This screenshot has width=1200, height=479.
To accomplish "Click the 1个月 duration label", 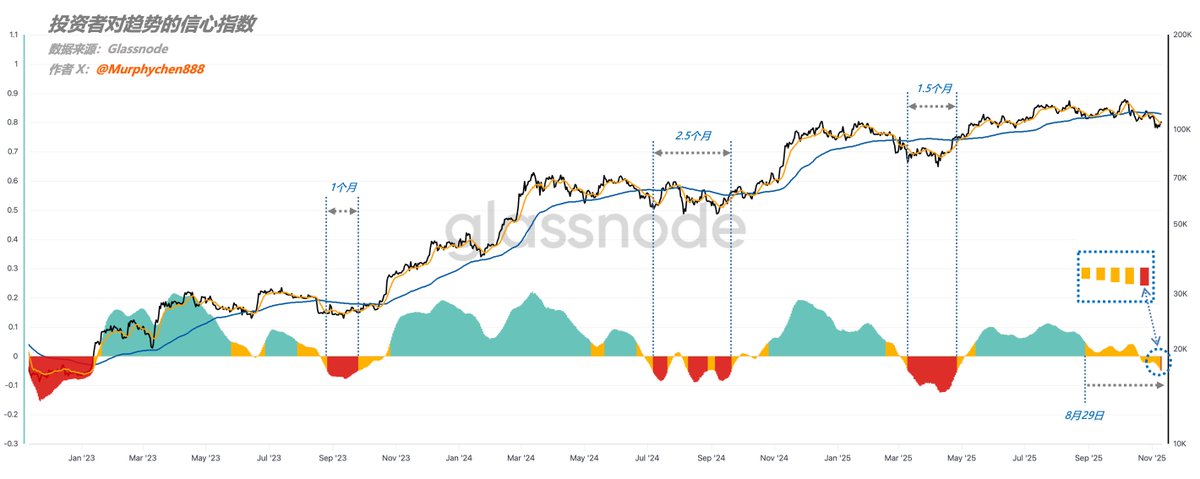I will point(343,187).
